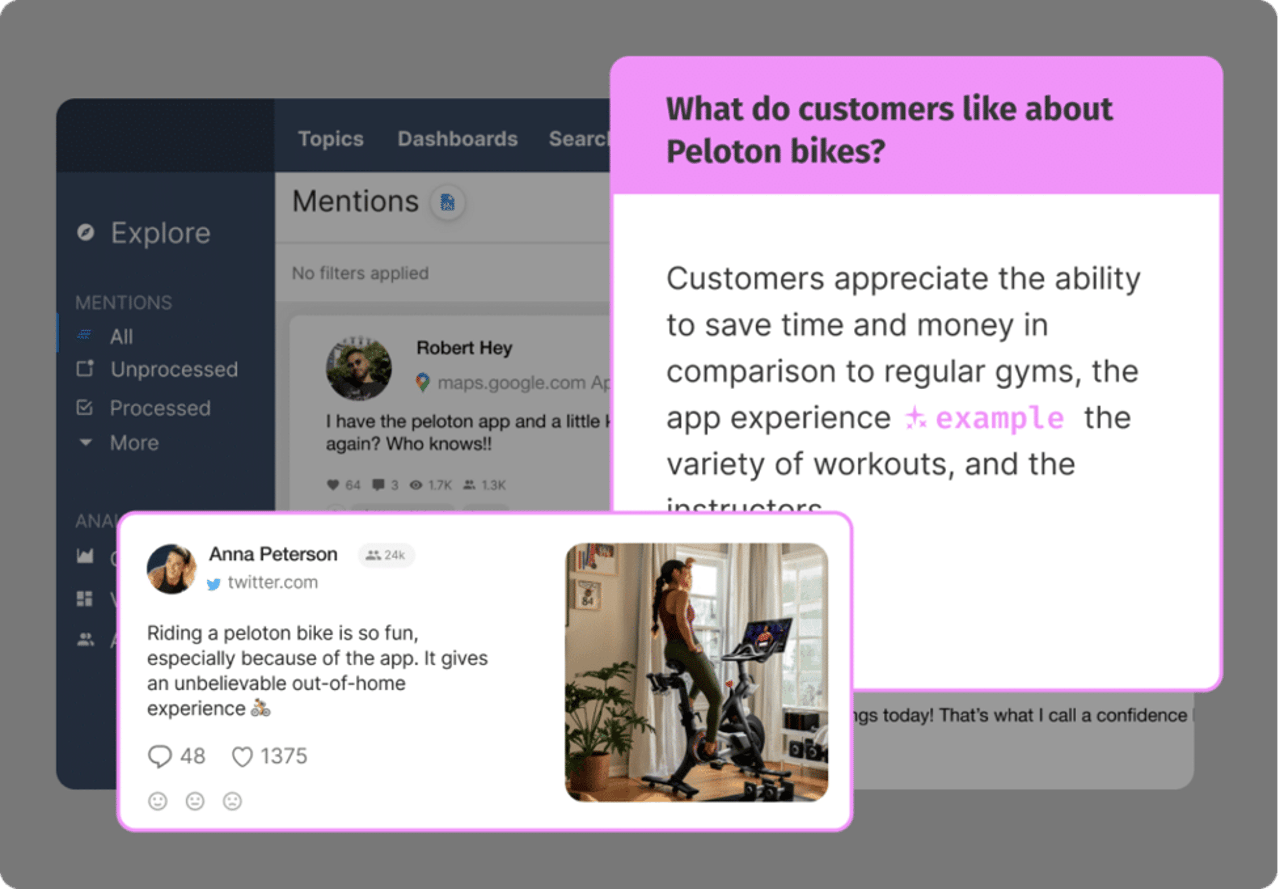
Task: Toggle the neutral face emoji on Anna's tweet
Action: 195,801
